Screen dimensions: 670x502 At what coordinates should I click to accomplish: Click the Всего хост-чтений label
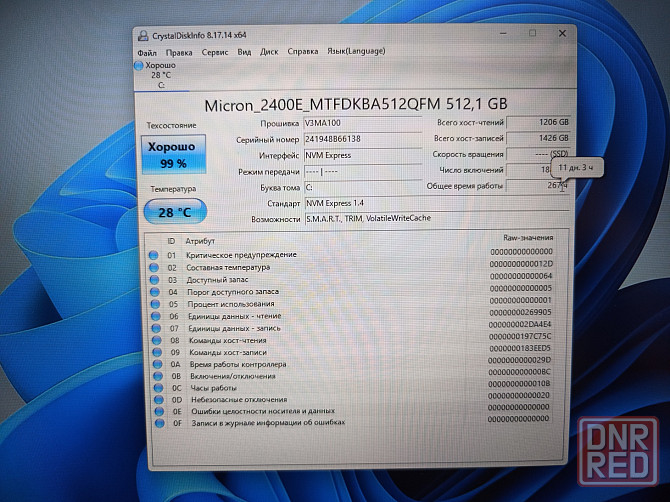470,123
